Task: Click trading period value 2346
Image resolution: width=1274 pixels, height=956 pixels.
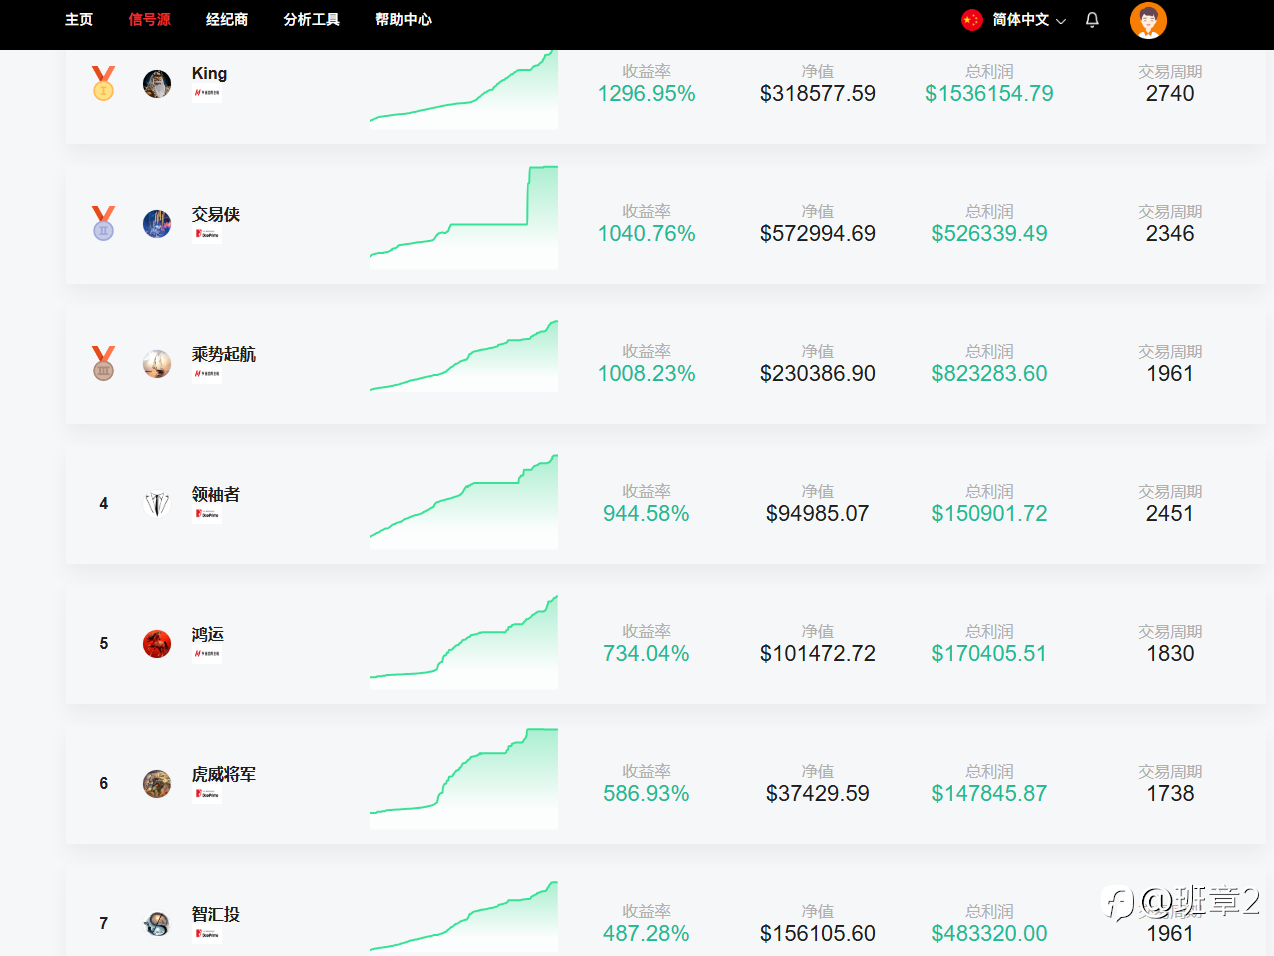Action: tap(1170, 234)
